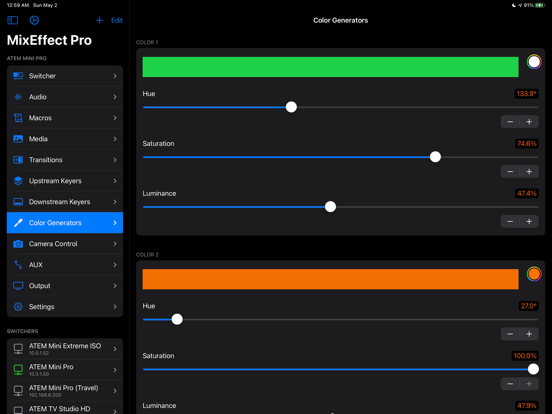Screen dimensions: 552x414
Task: Increase Color 1 Saturation with plus
Action: pos(529,172)
